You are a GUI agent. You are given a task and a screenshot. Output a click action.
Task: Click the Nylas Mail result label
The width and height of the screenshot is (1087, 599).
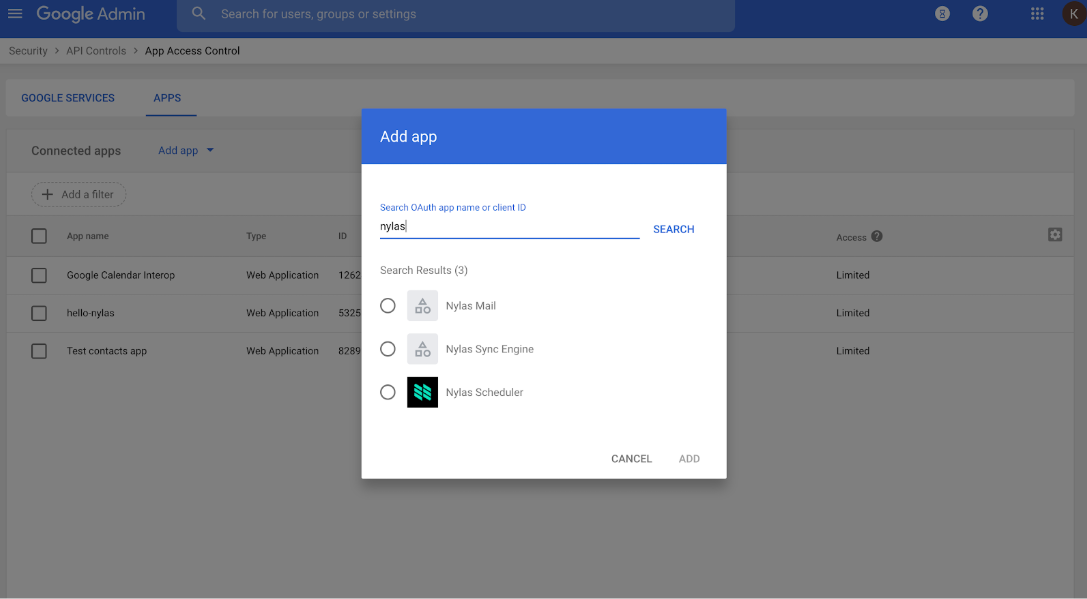coord(471,306)
